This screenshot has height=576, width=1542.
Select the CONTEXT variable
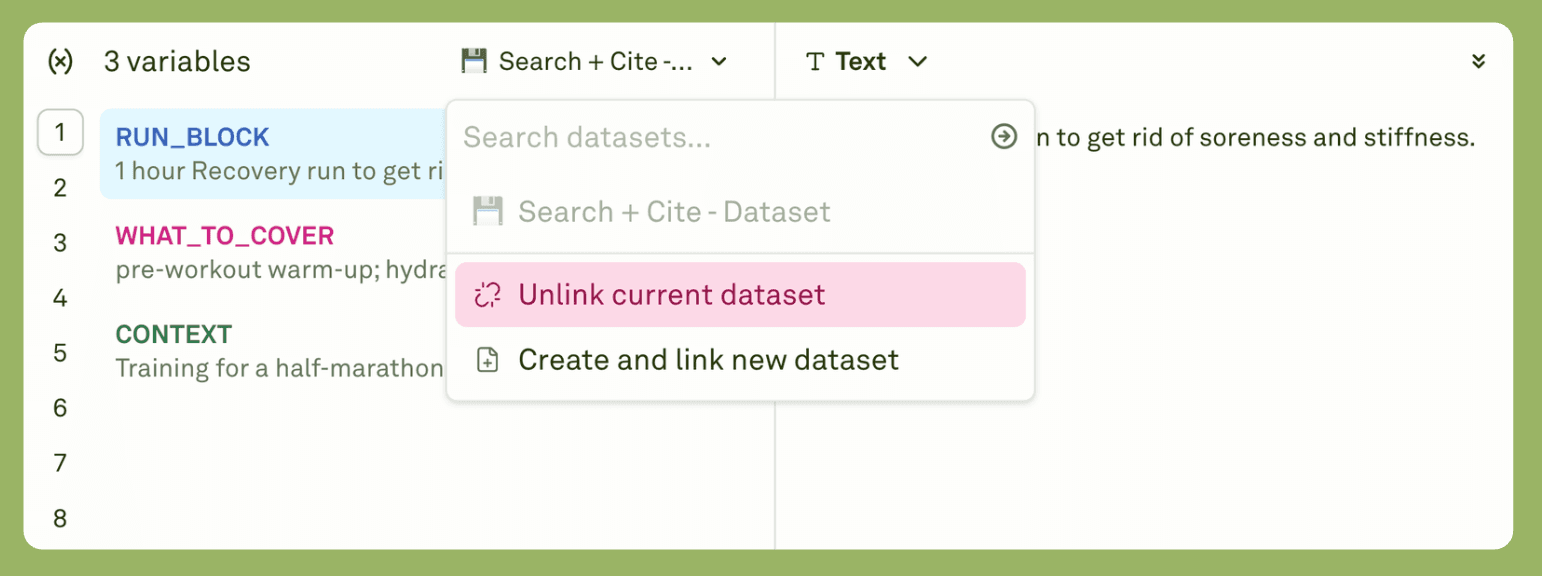[174, 334]
